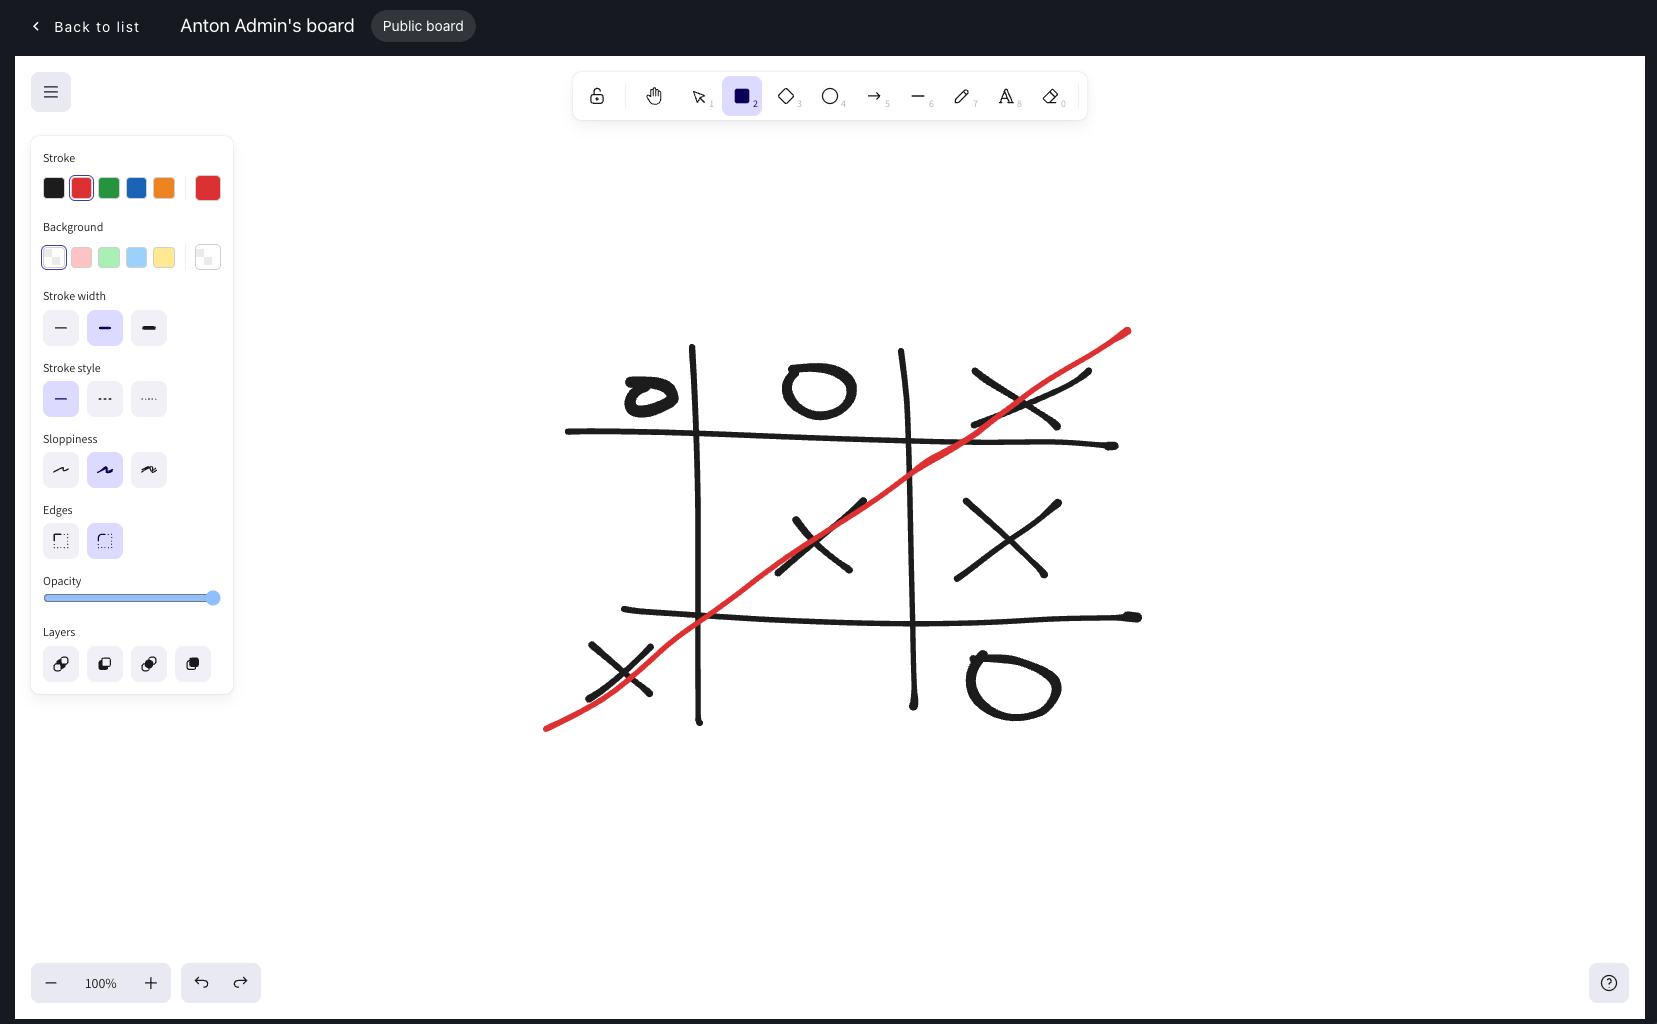This screenshot has width=1657, height=1024.
Task: Select the Selection arrow tool
Action: 699,96
